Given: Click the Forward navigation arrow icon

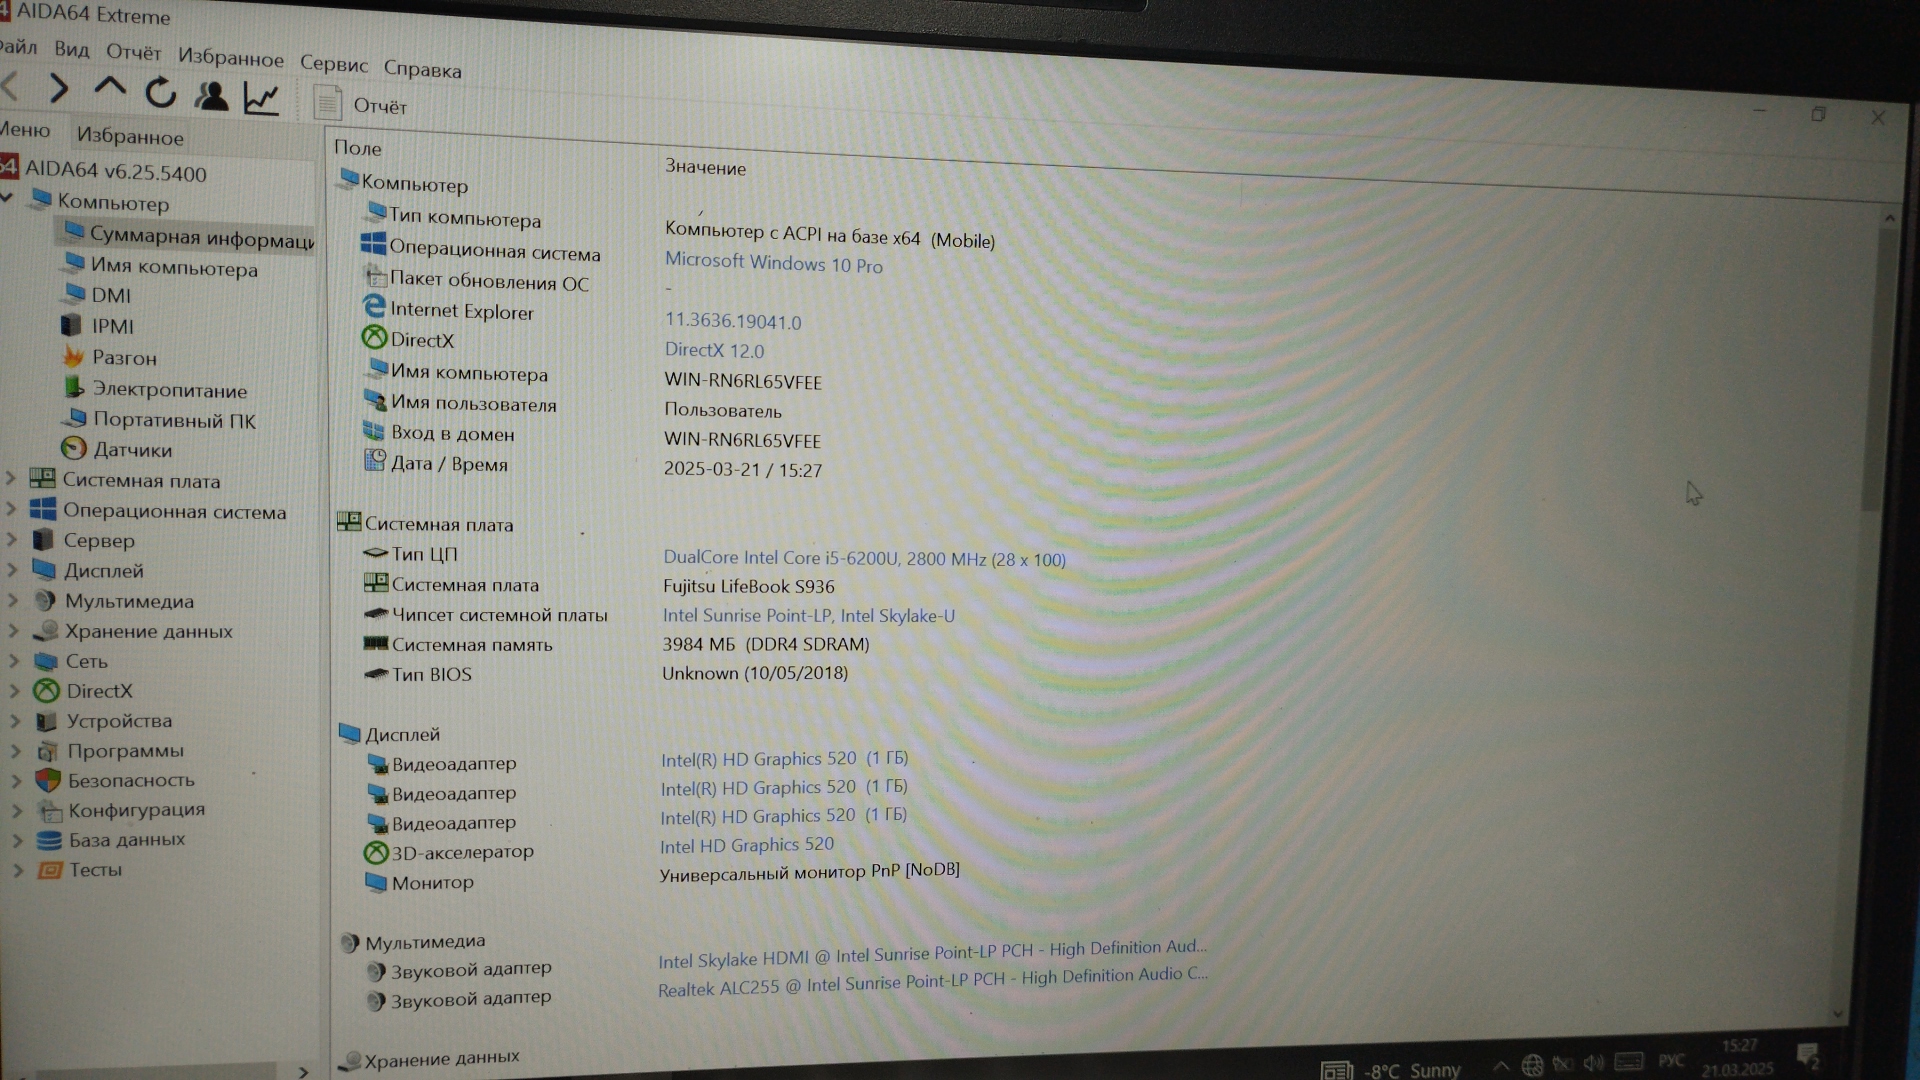Looking at the screenshot, I should coord(58,90).
